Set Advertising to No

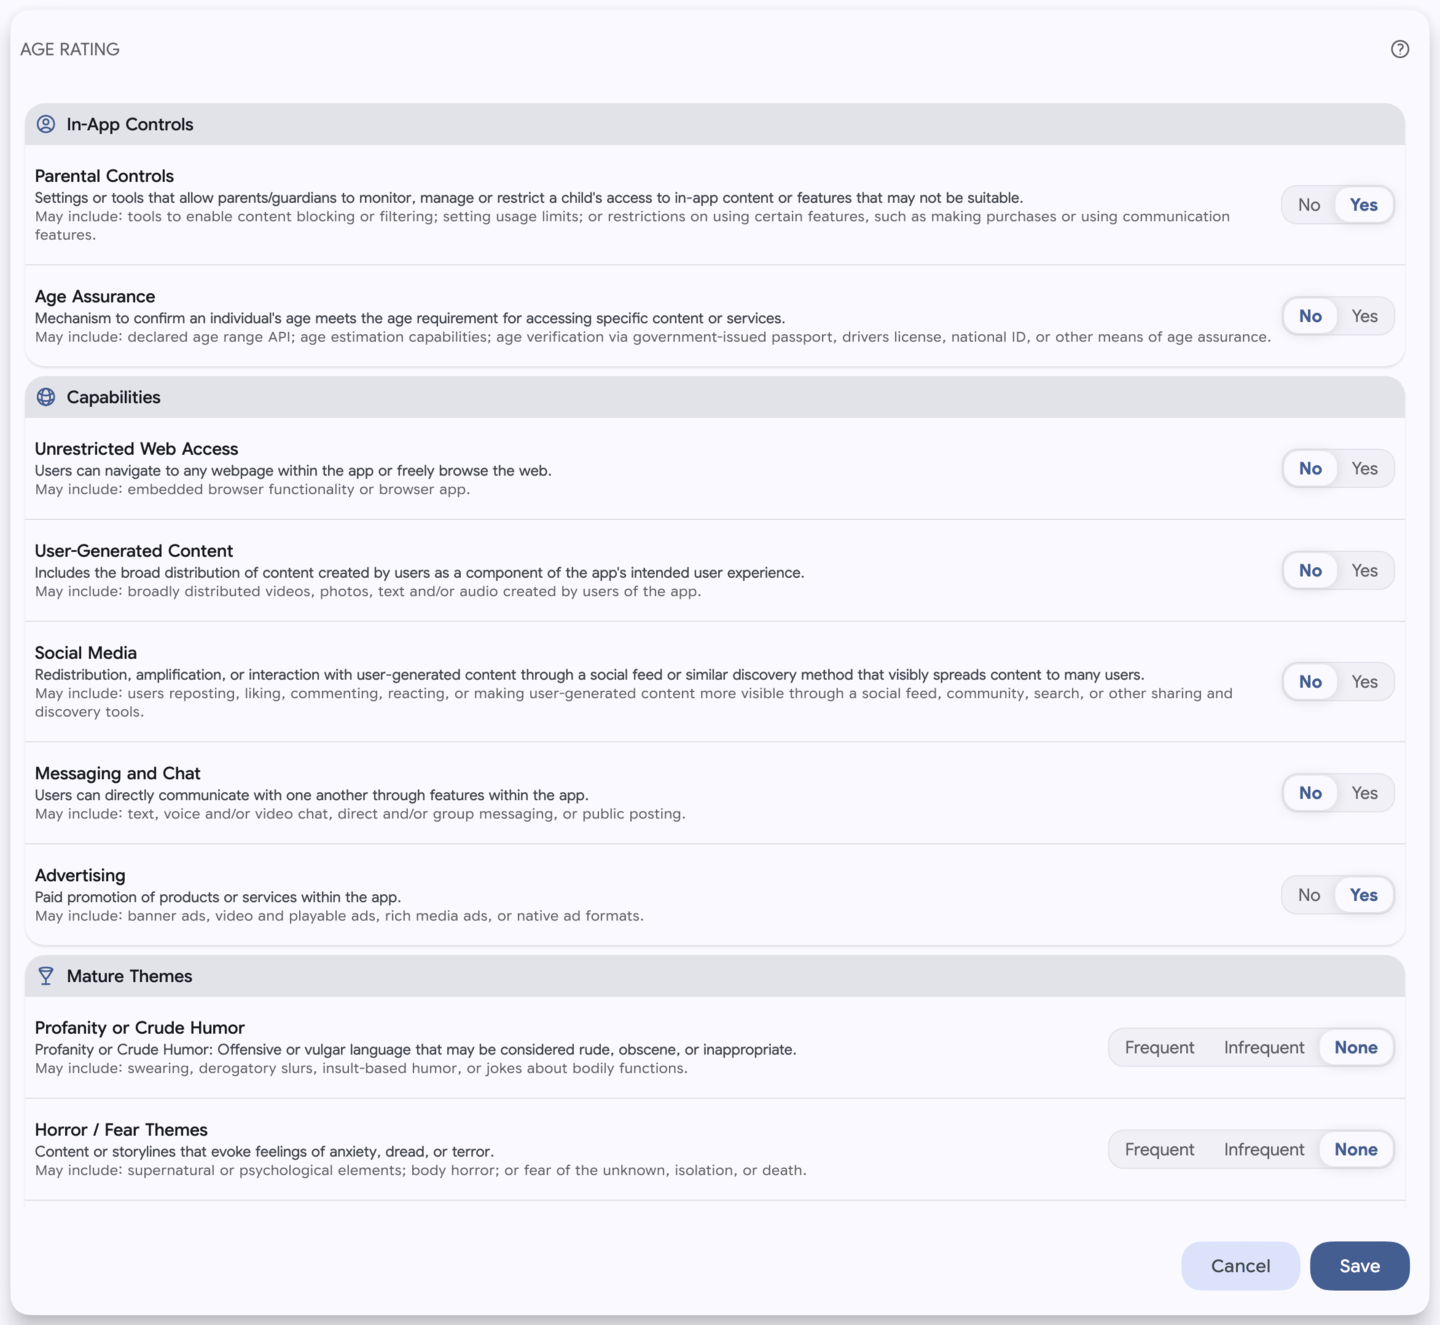click(1309, 895)
